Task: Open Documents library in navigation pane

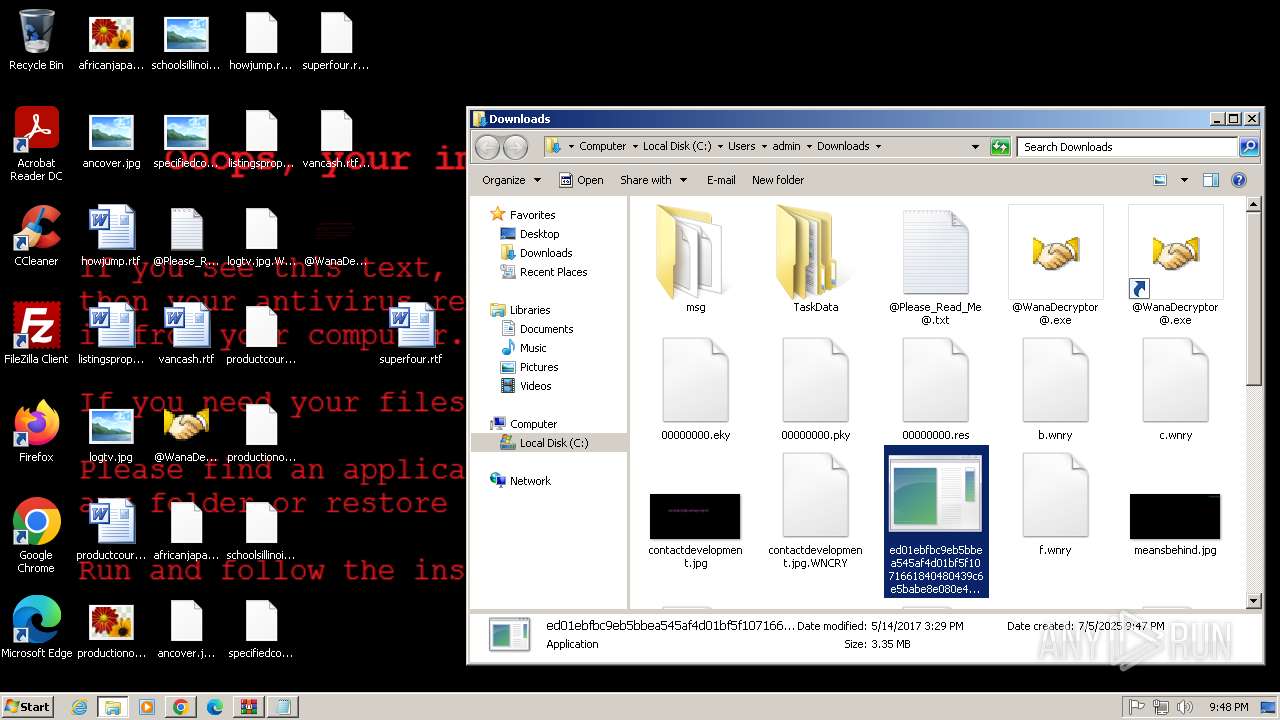Action: tap(546, 329)
